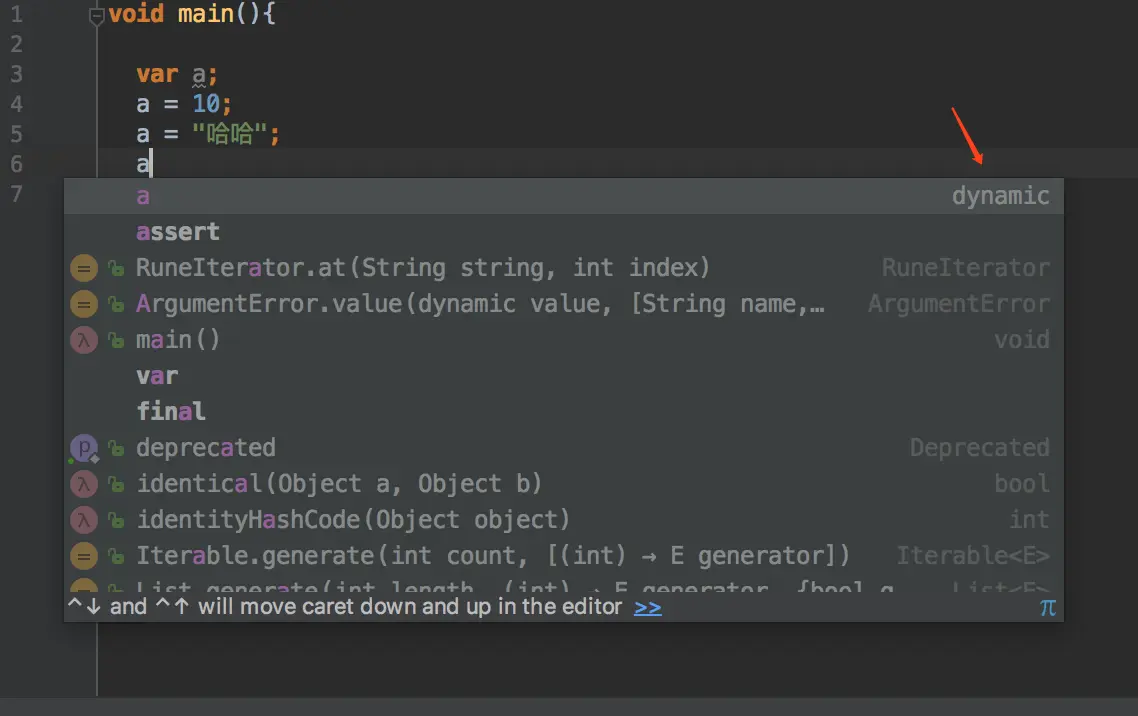This screenshot has height=716, width=1138.
Task: Select the 'deprecated' property suggestion
Action: tap(564, 448)
